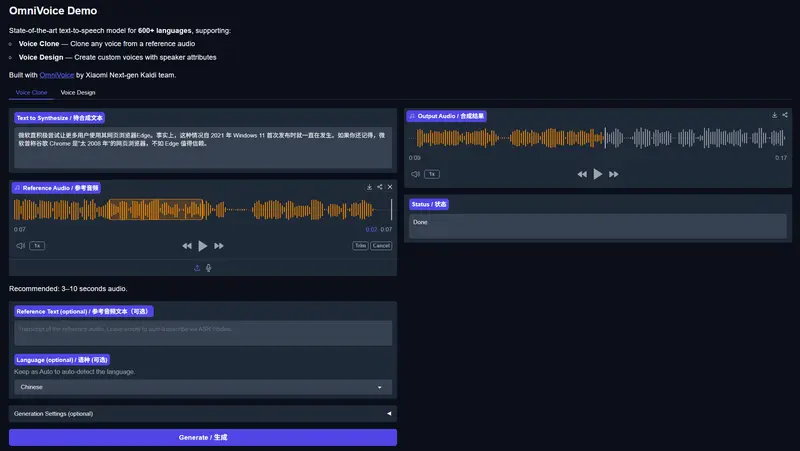Viewport: 800px width, 451px height.
Task: Rewind the output audio
Action: point(582,174)
